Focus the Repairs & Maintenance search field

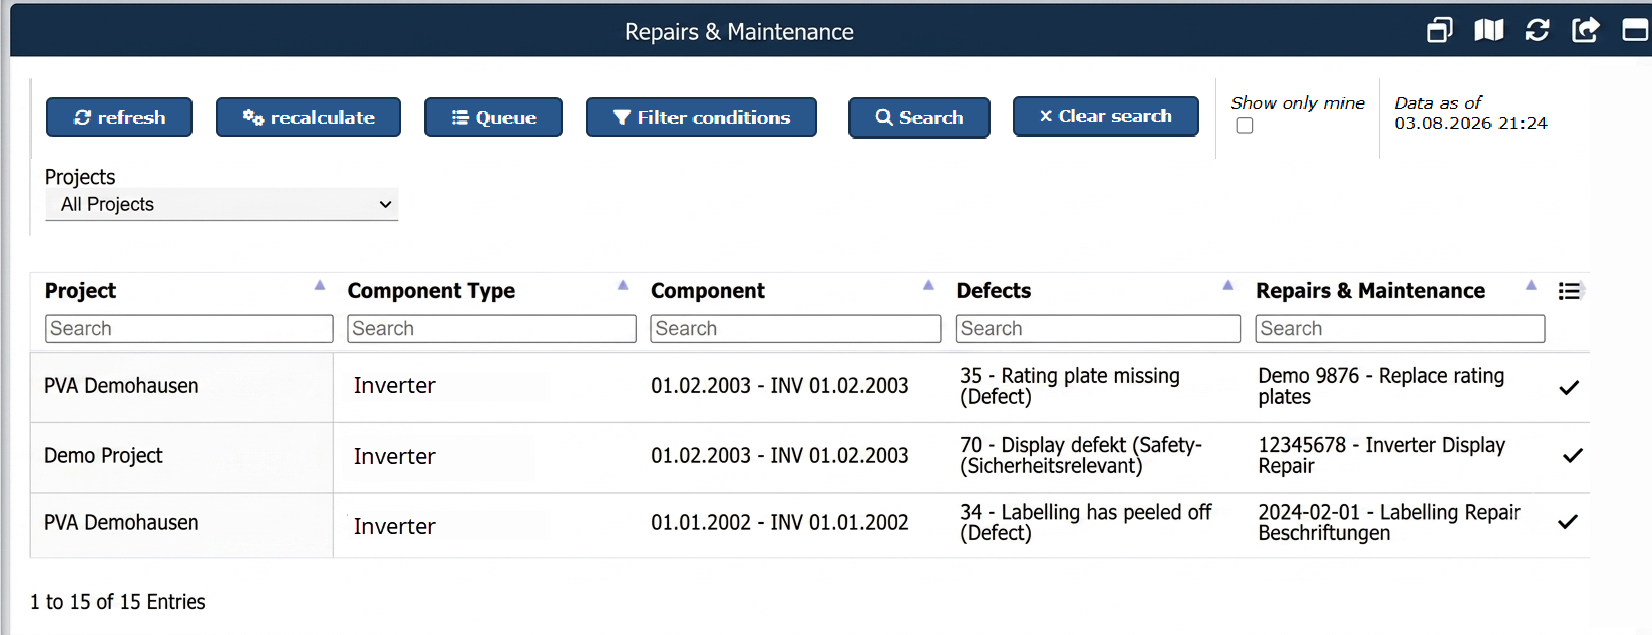[1400, 329]
